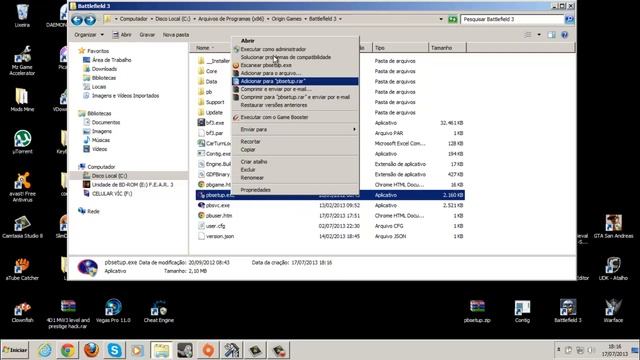The height and width of the screenshot is (360, 640).
Task: Choose Propriedades in the context menu
Action: pos(296,190)
